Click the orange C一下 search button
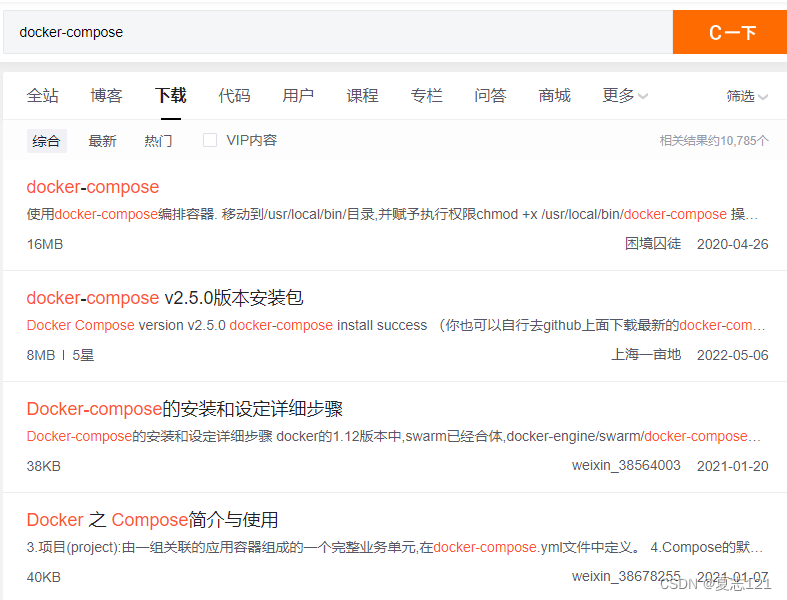 point(730,32)
